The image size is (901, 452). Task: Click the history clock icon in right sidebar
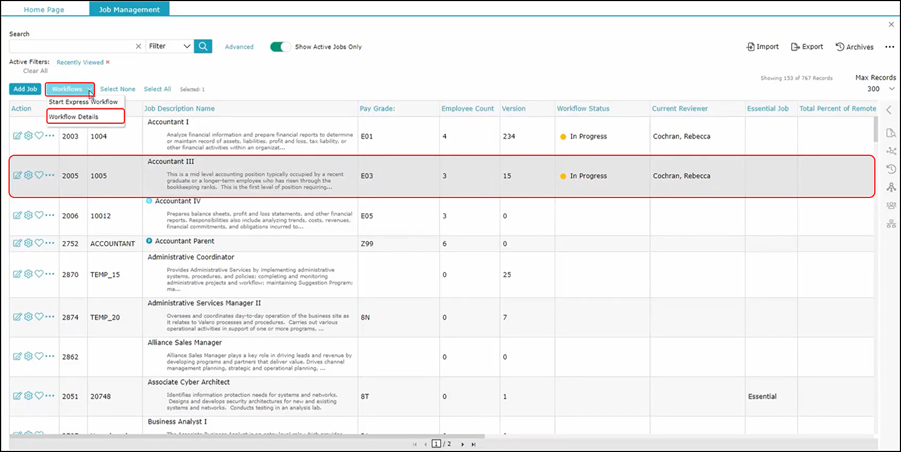[x=891, y=169]
